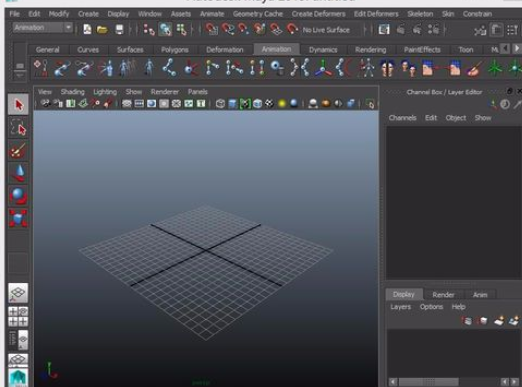Click the New Scene icon
Screen dimensions: 522x387
click(x=87, y=29)
